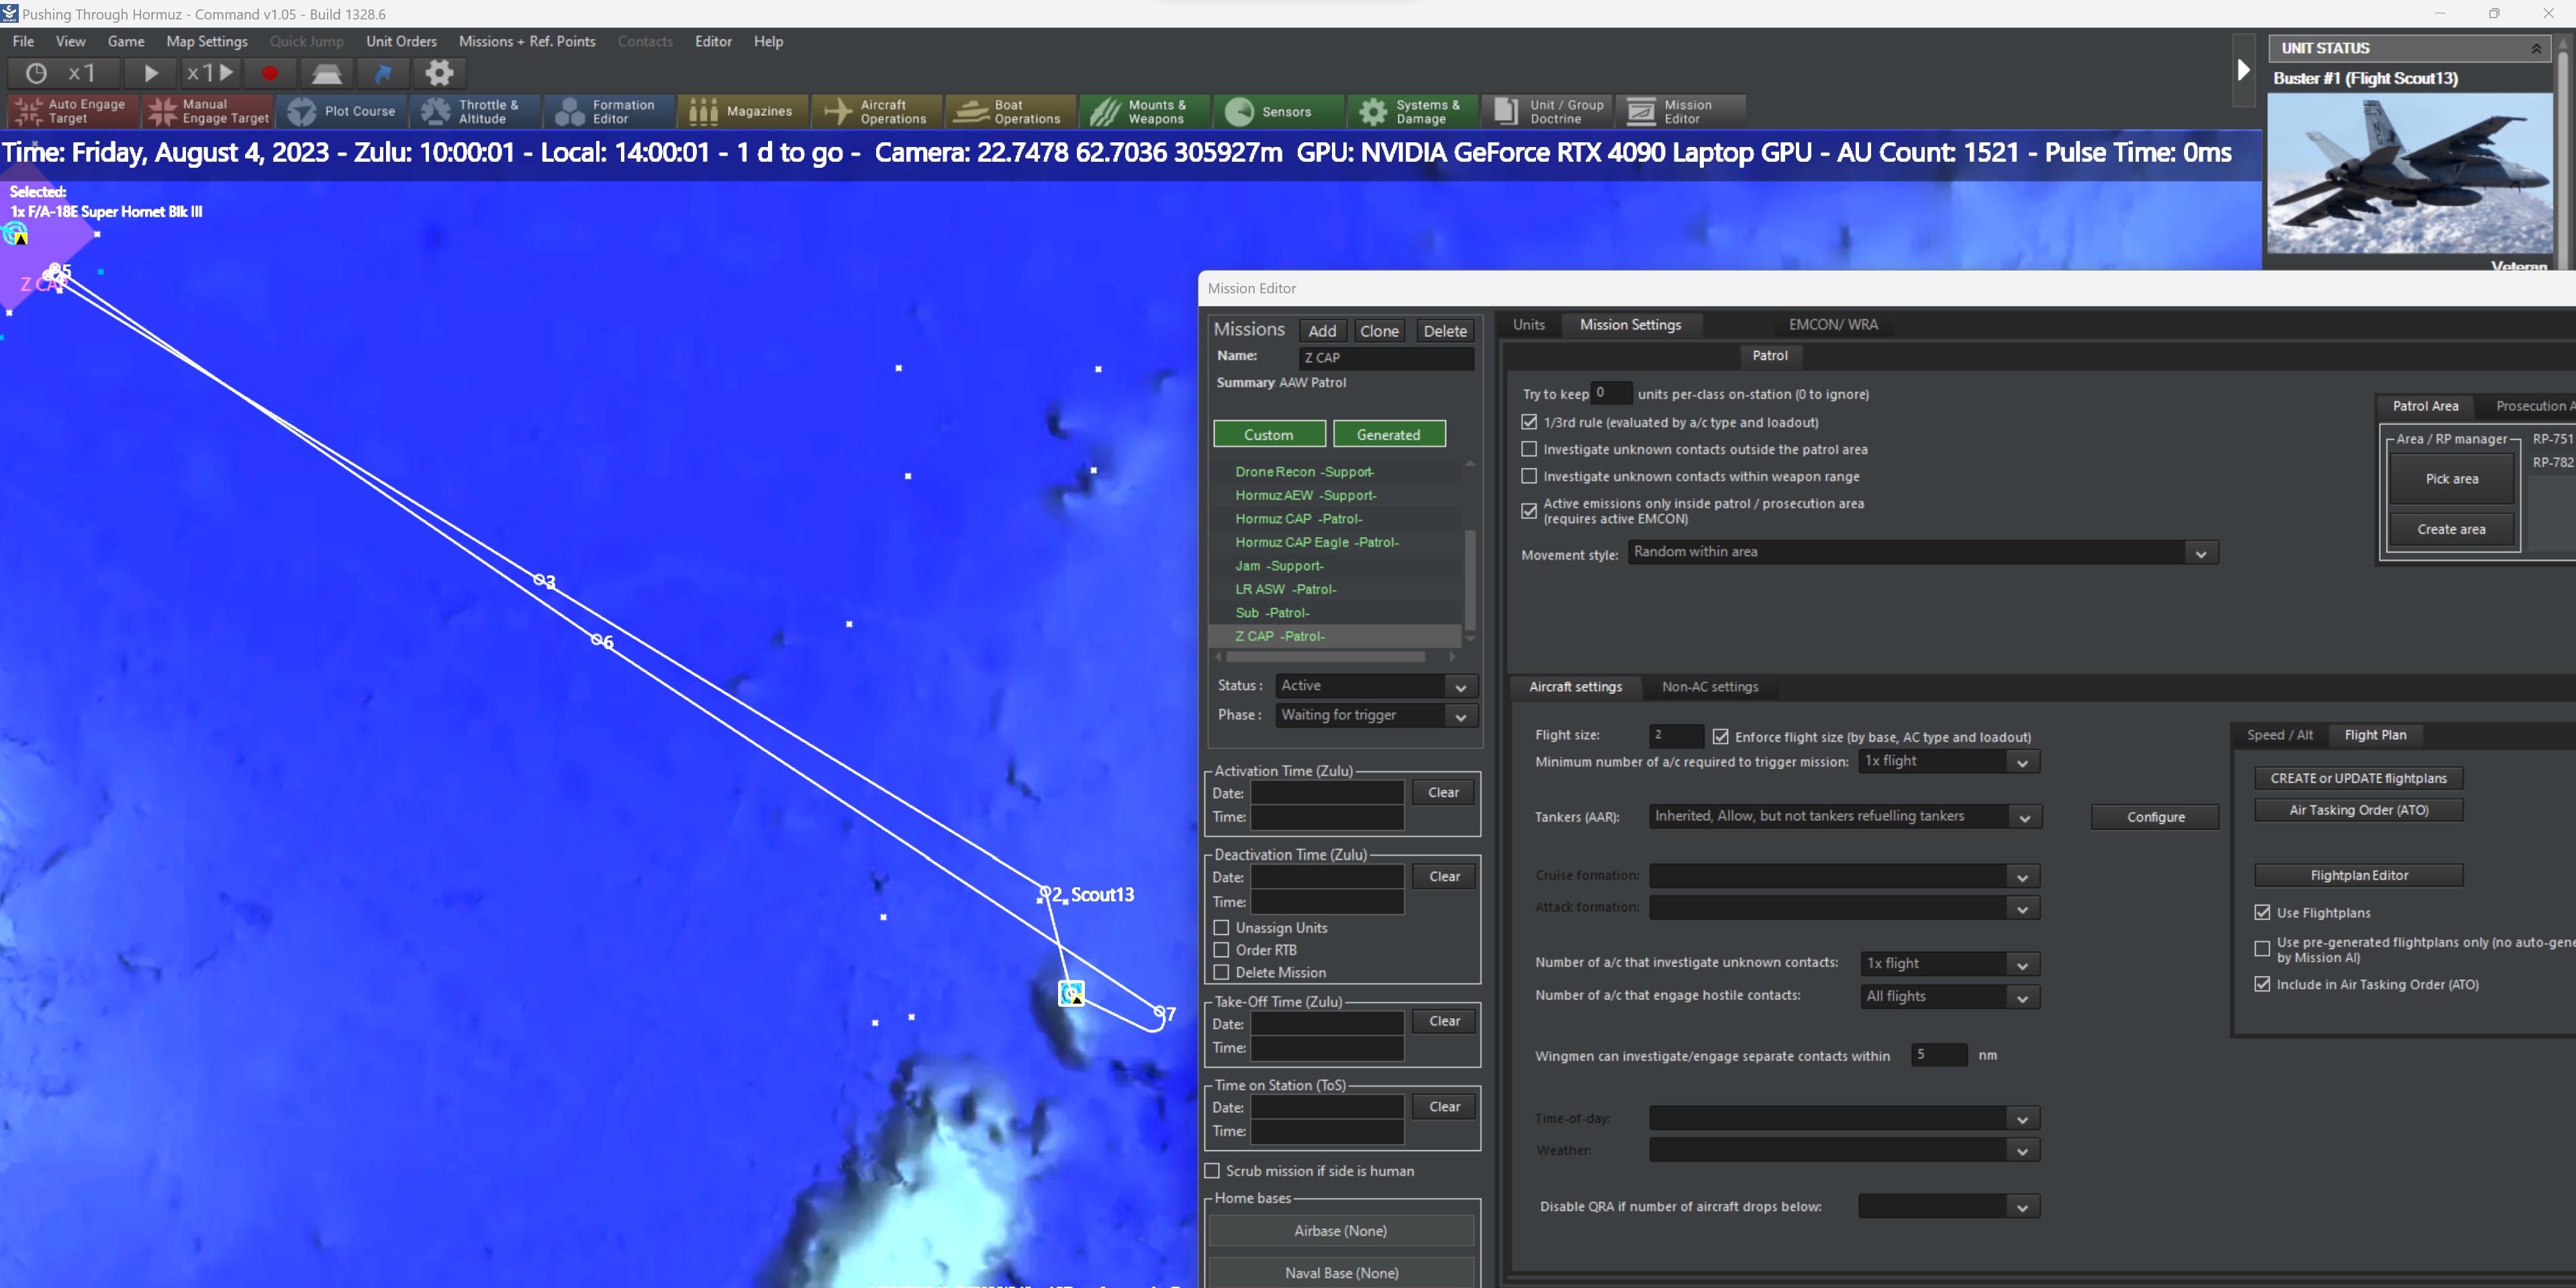Open Boat Operations
Viewport: 2576px width, 1288px height.
(1011, 111)
